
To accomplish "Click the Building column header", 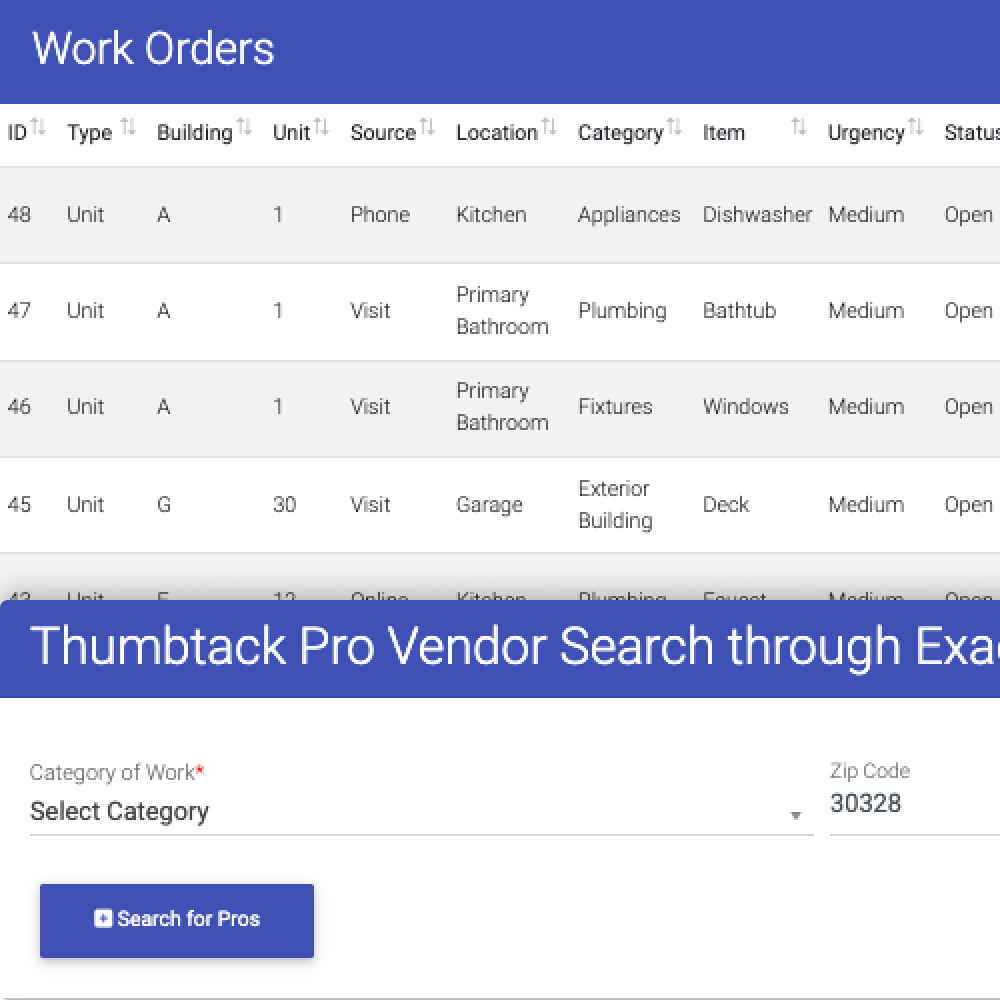I will tap(195, 133).
